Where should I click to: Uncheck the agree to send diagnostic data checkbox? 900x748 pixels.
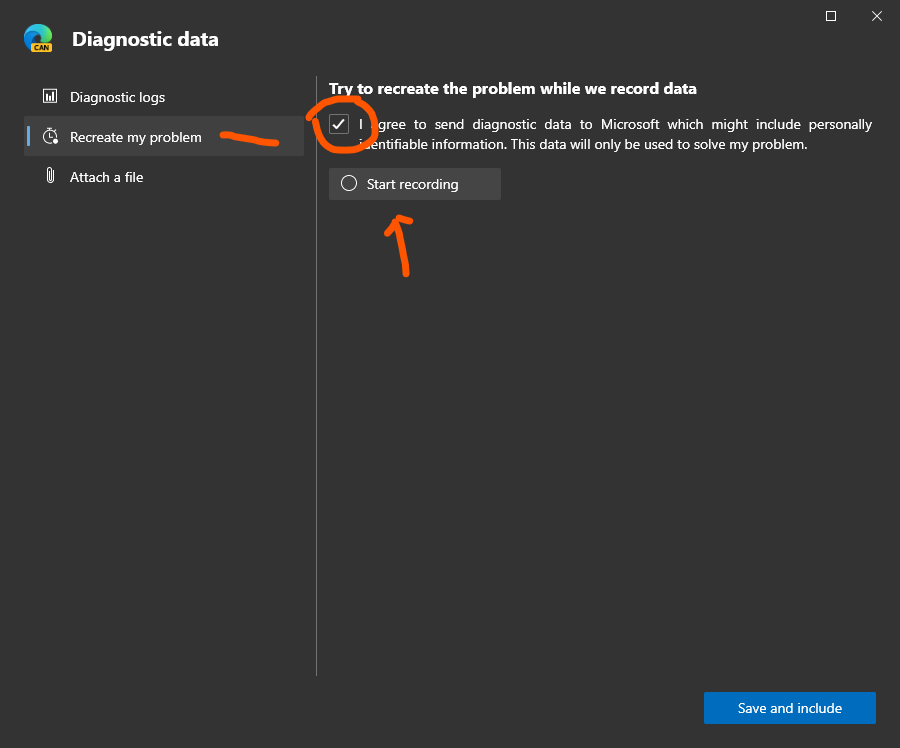pyautogui.click(x=339, y=125)
